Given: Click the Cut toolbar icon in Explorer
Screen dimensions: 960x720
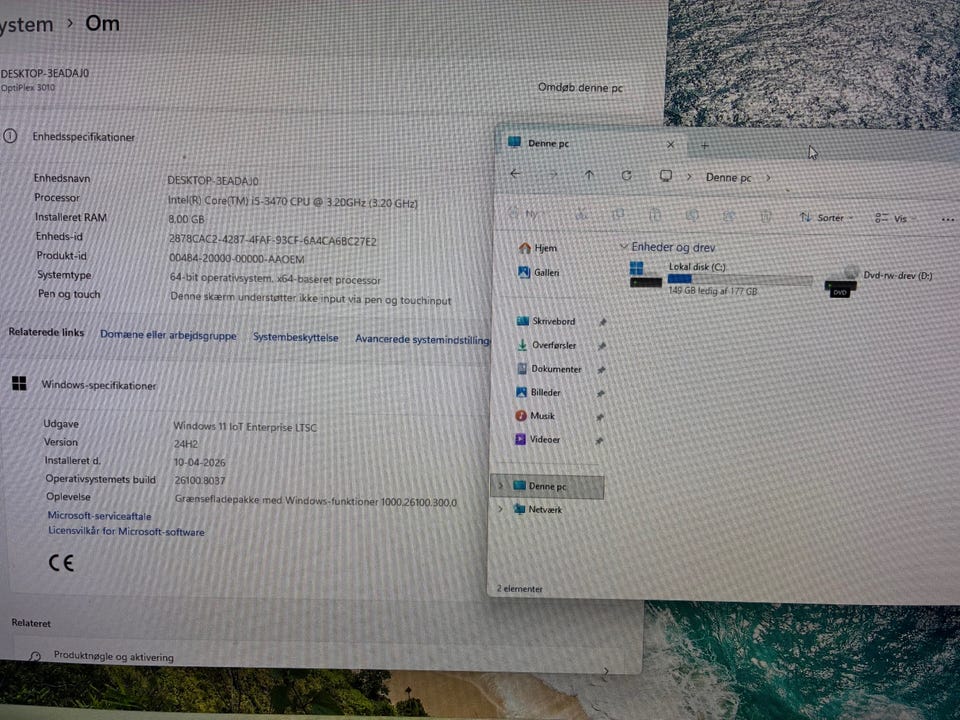Looking at the screenshot, I should pyautogui.click(x=582, y=214).
